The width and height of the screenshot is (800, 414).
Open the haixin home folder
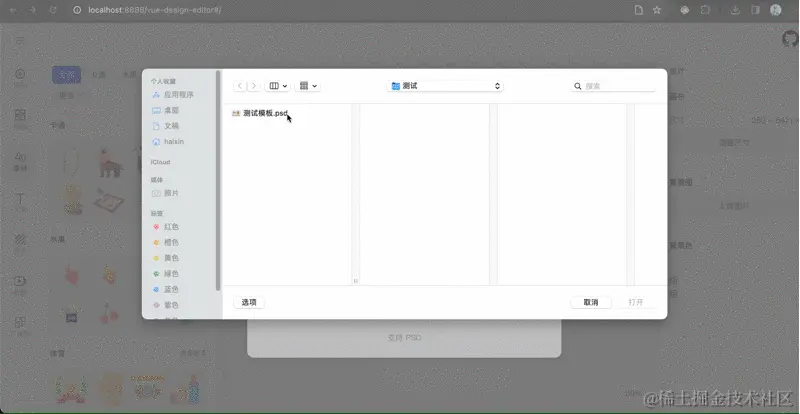(168, 141)
